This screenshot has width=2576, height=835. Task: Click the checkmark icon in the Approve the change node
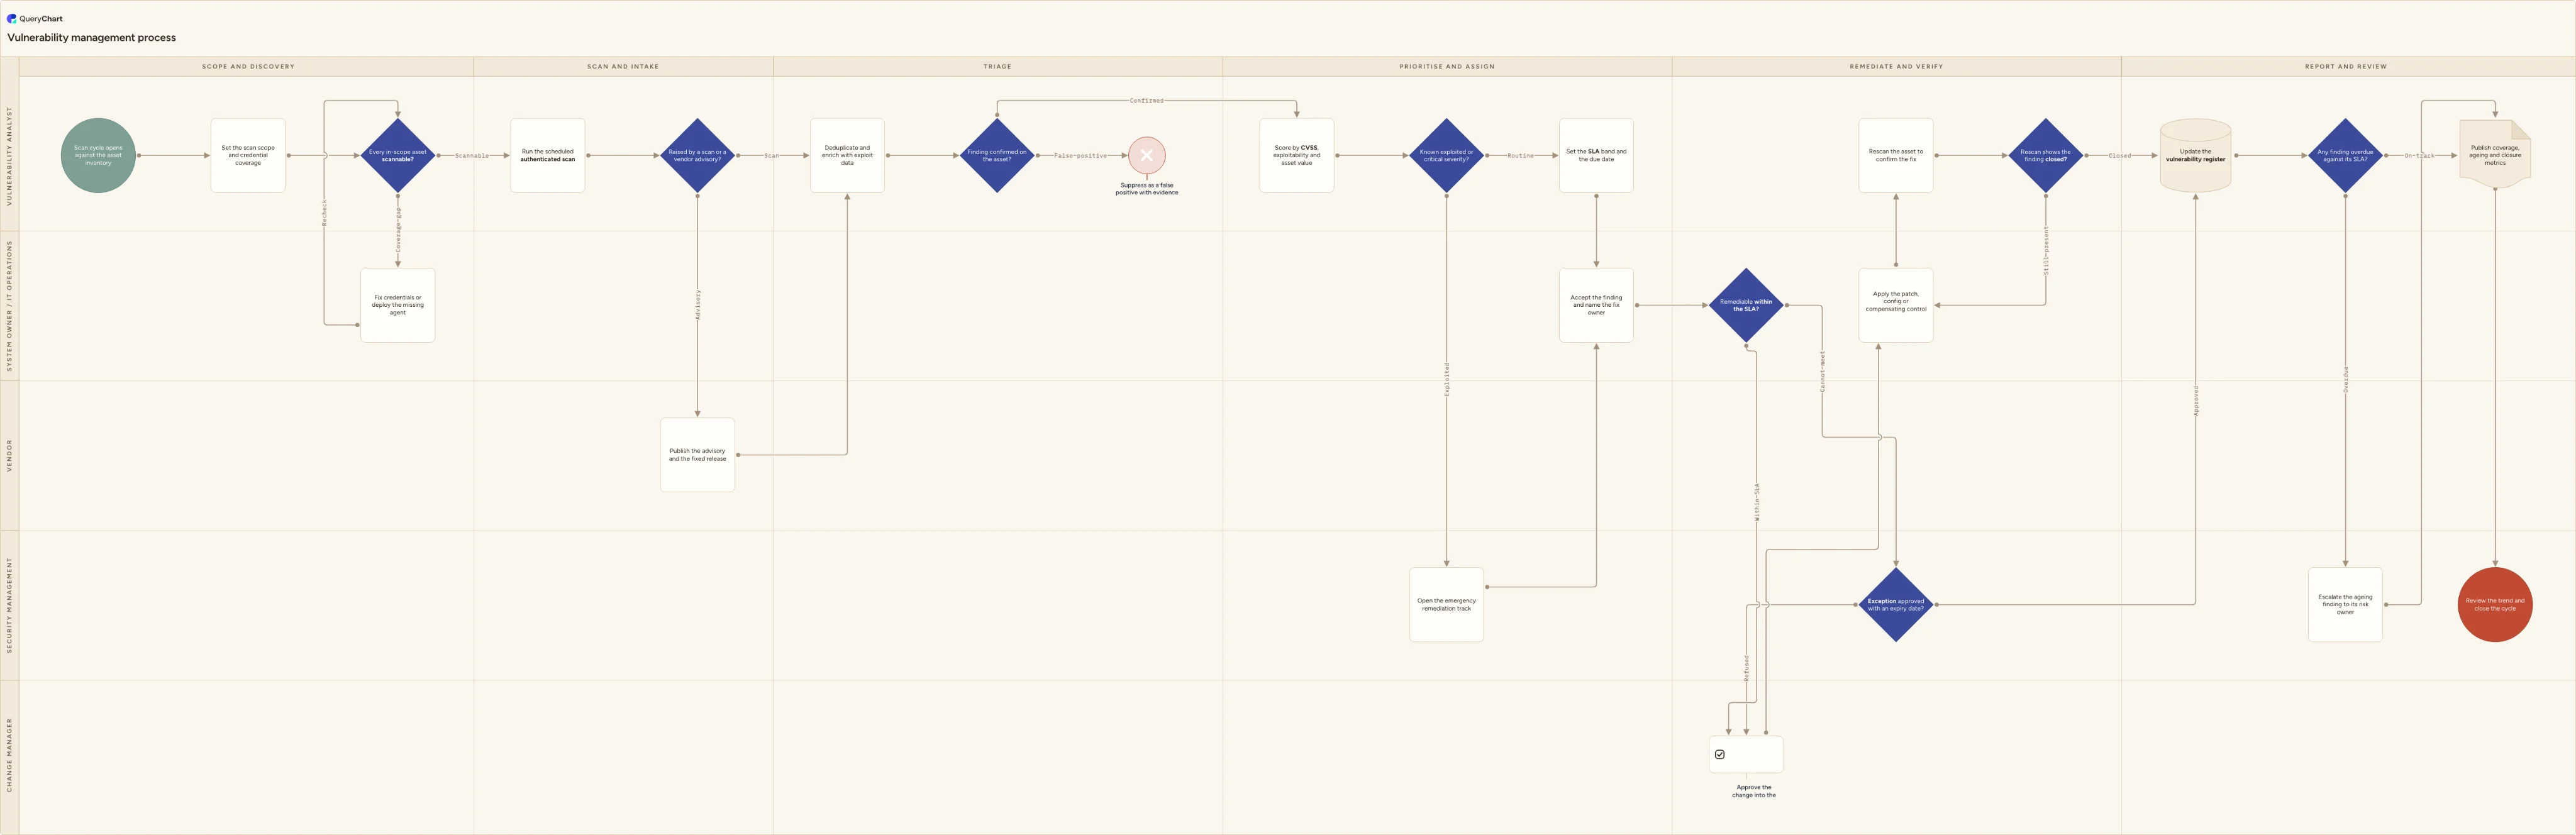(x=1720, y=755)
